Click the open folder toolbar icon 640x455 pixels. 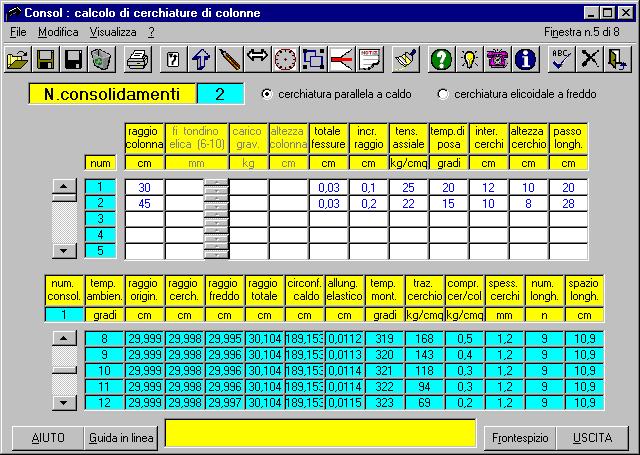pos(18,60)
